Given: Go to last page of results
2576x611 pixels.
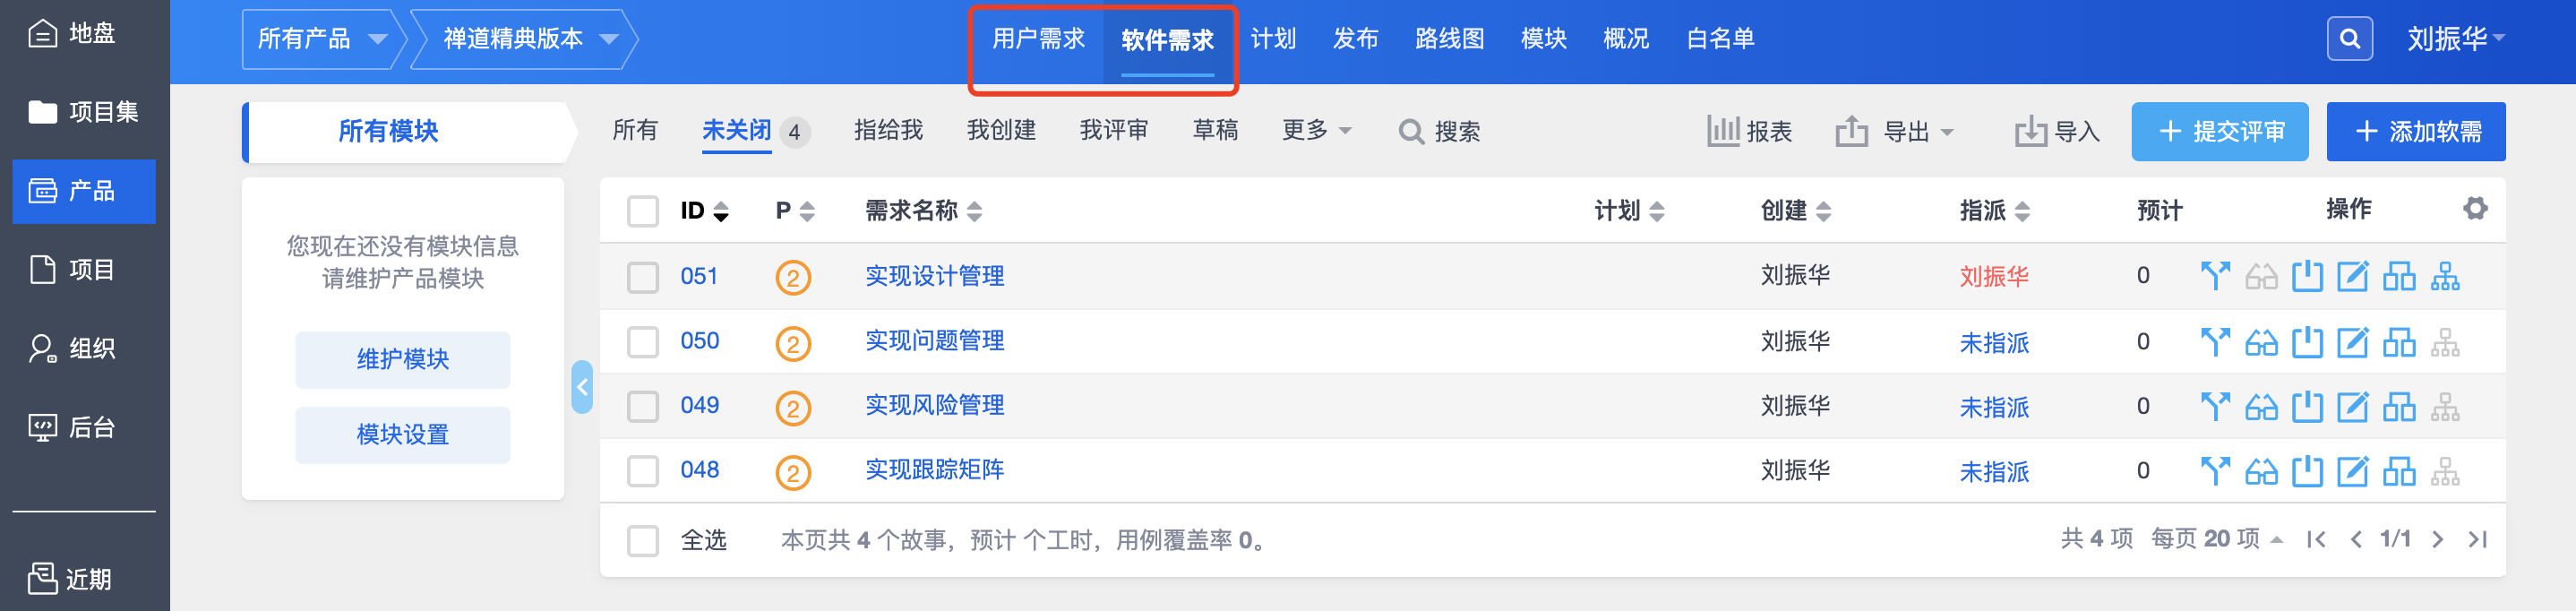Looking at the screenshot, I should click(2477, 540).
